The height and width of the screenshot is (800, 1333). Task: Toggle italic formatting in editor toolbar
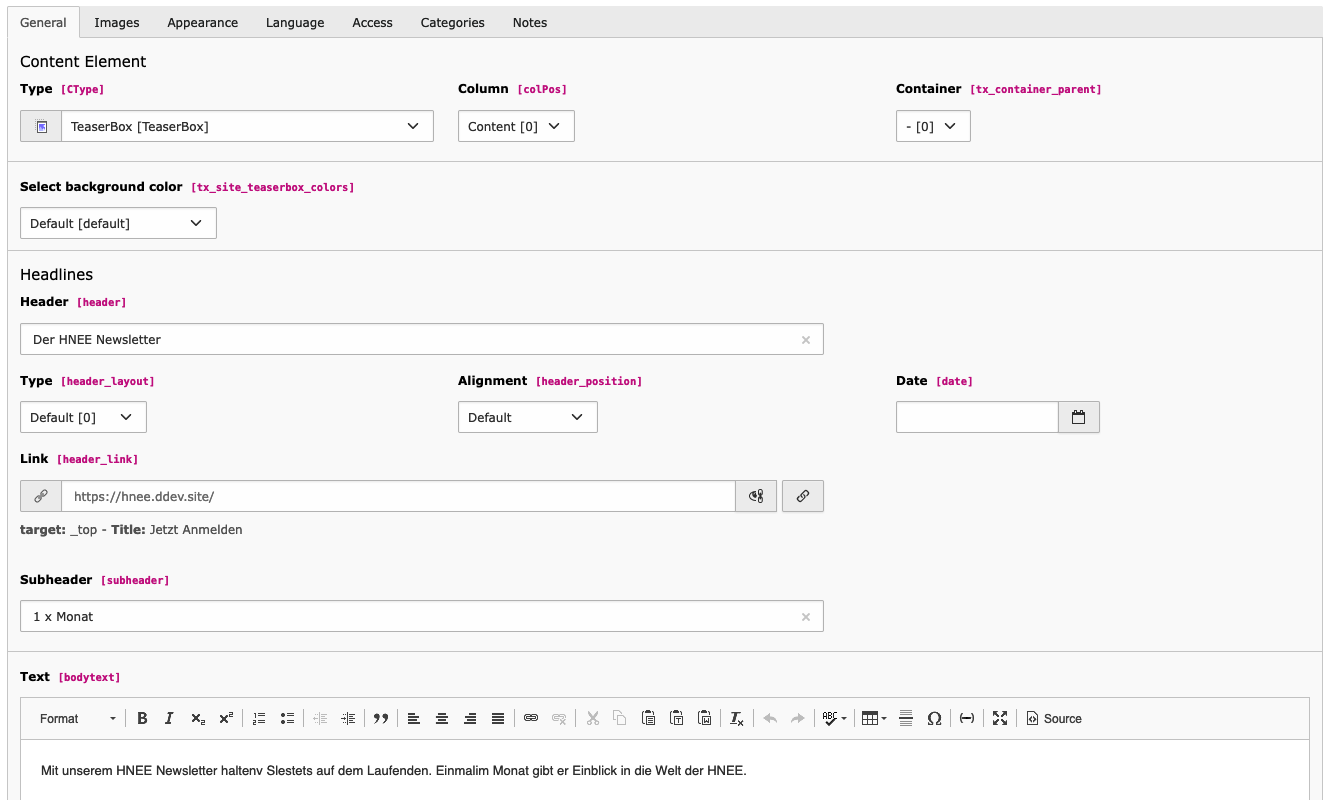[170, 719]
